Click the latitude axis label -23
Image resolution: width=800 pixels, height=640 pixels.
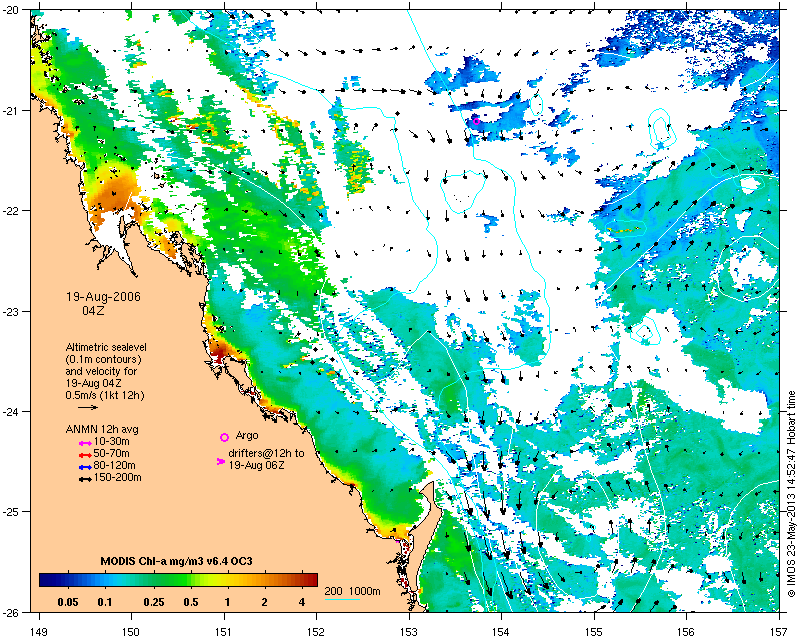10,311
